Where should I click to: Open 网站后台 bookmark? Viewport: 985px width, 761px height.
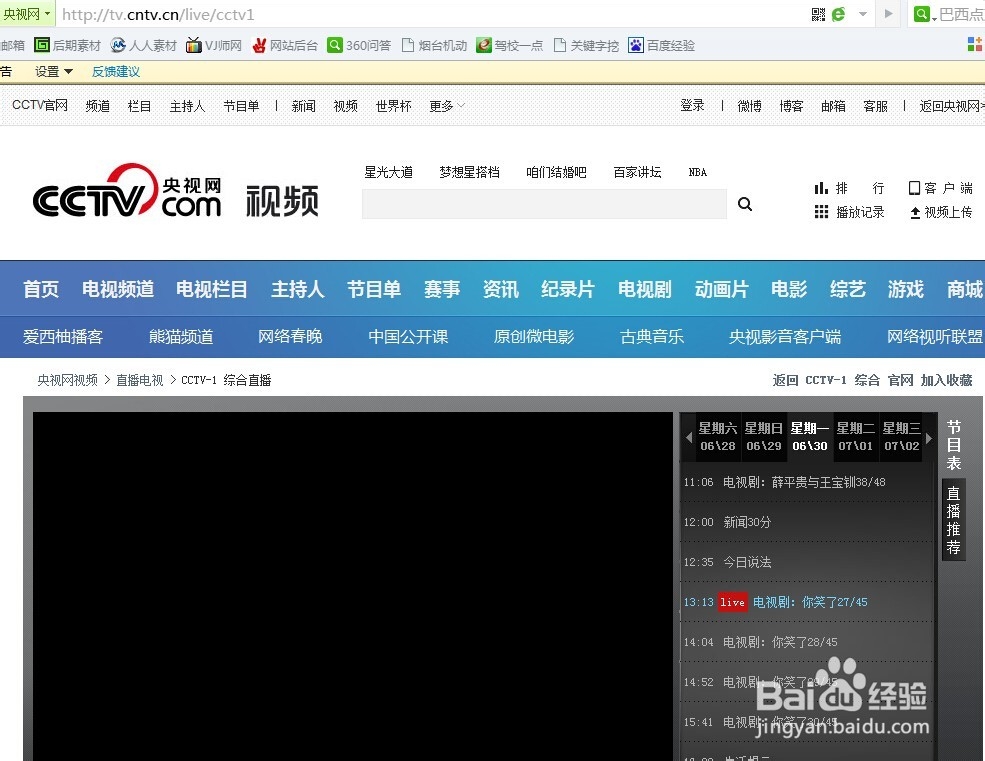pos(285,45)
